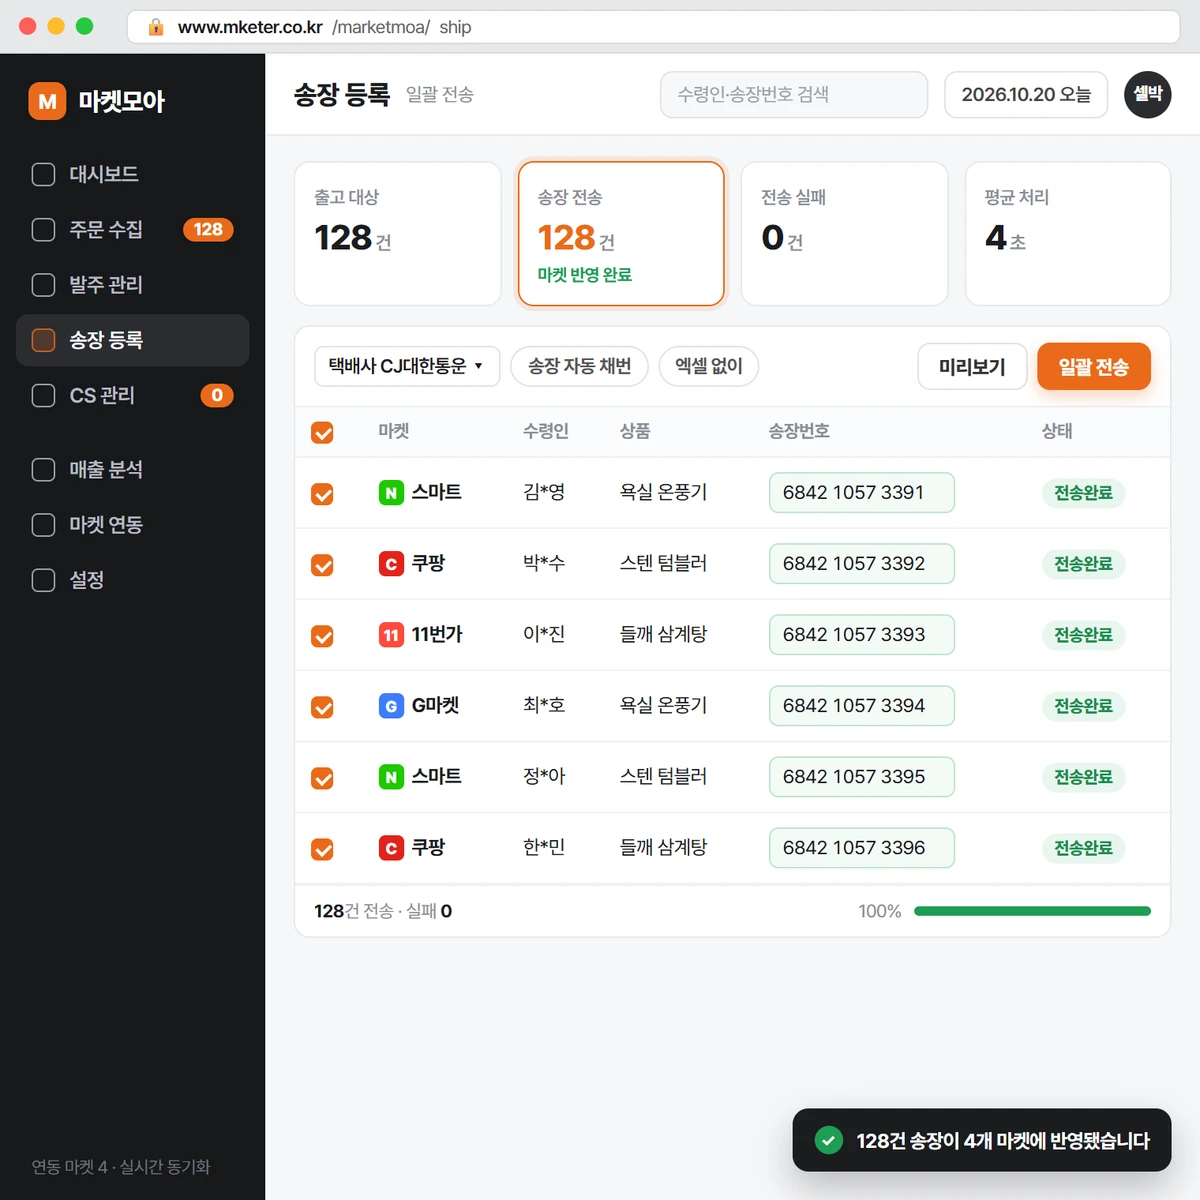Click the 출고 대상 128건 card
1200x1200 pixels.
coord(398,234)
